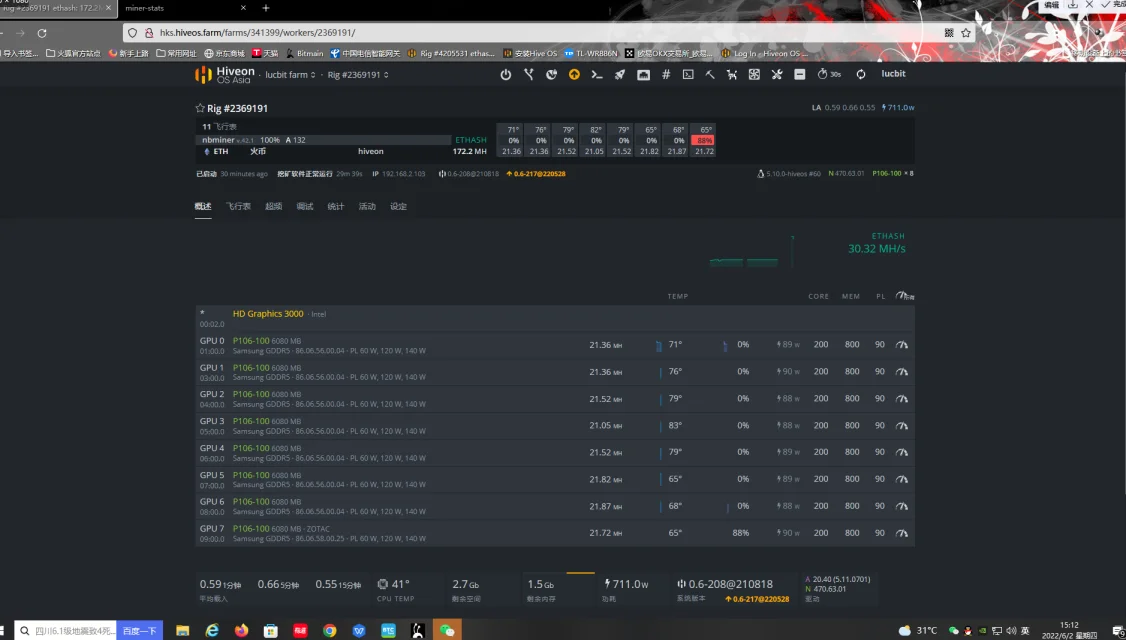
Task: Reload the page with browser refresh button
Action: click(42, 33)
